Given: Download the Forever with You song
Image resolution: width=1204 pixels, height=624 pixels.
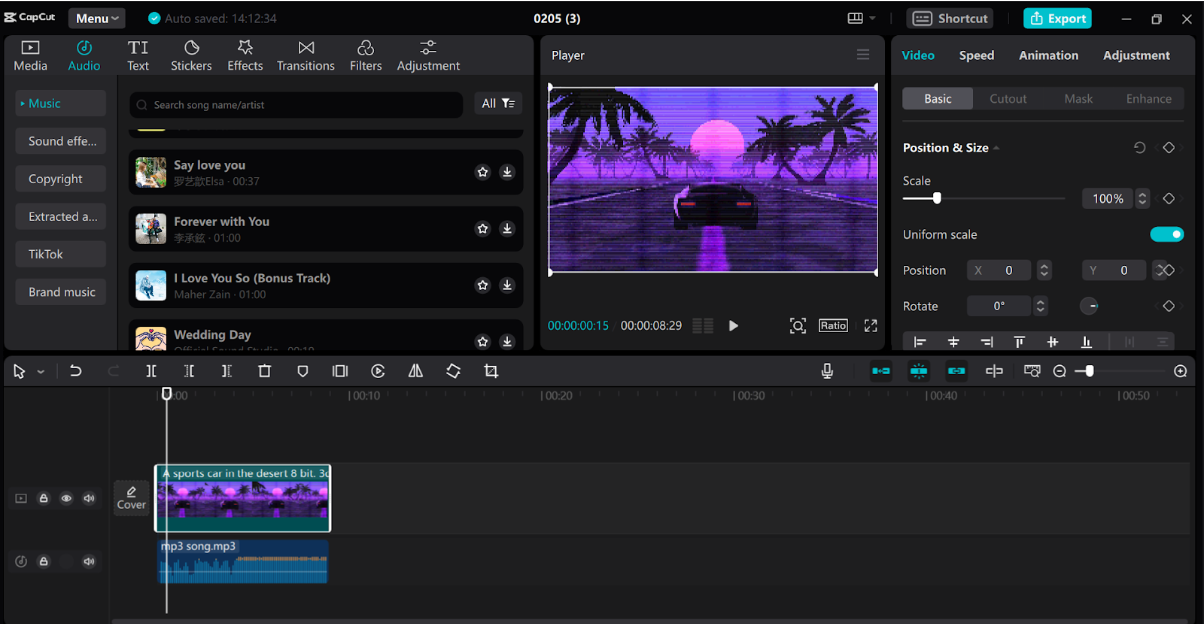Looking at the screenshot, I should pos(507,229).
